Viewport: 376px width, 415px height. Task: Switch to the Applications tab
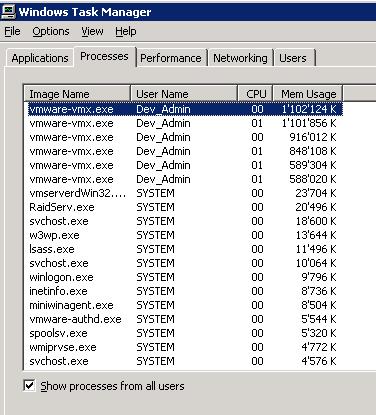pyautogui.click(x=40, y=58)
